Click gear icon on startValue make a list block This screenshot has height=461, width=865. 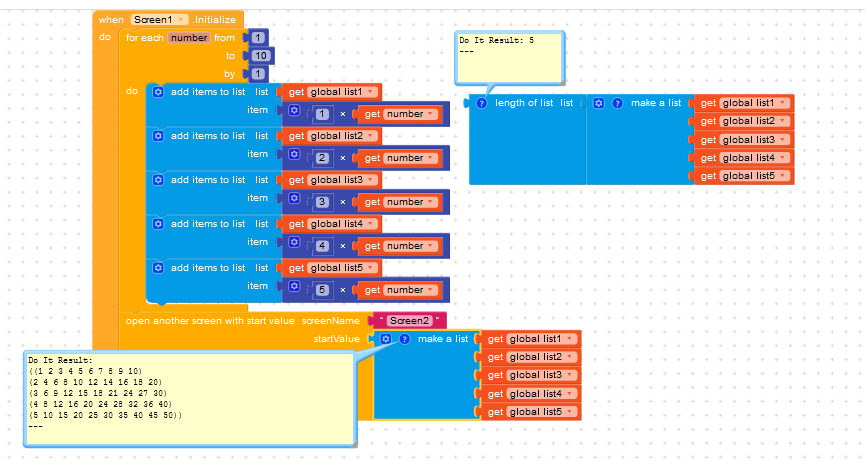coord(385,339)
